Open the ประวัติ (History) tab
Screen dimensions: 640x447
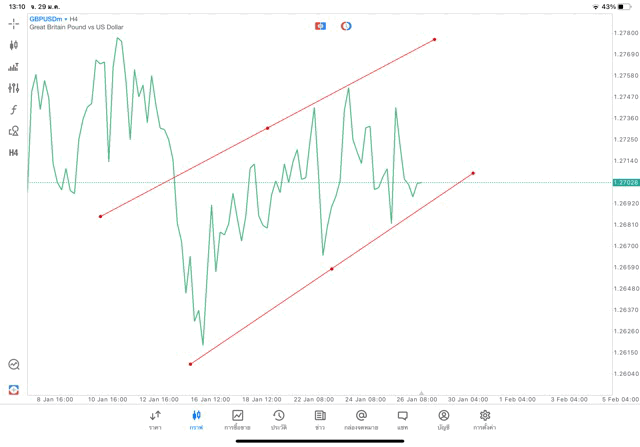click(279, 419)
